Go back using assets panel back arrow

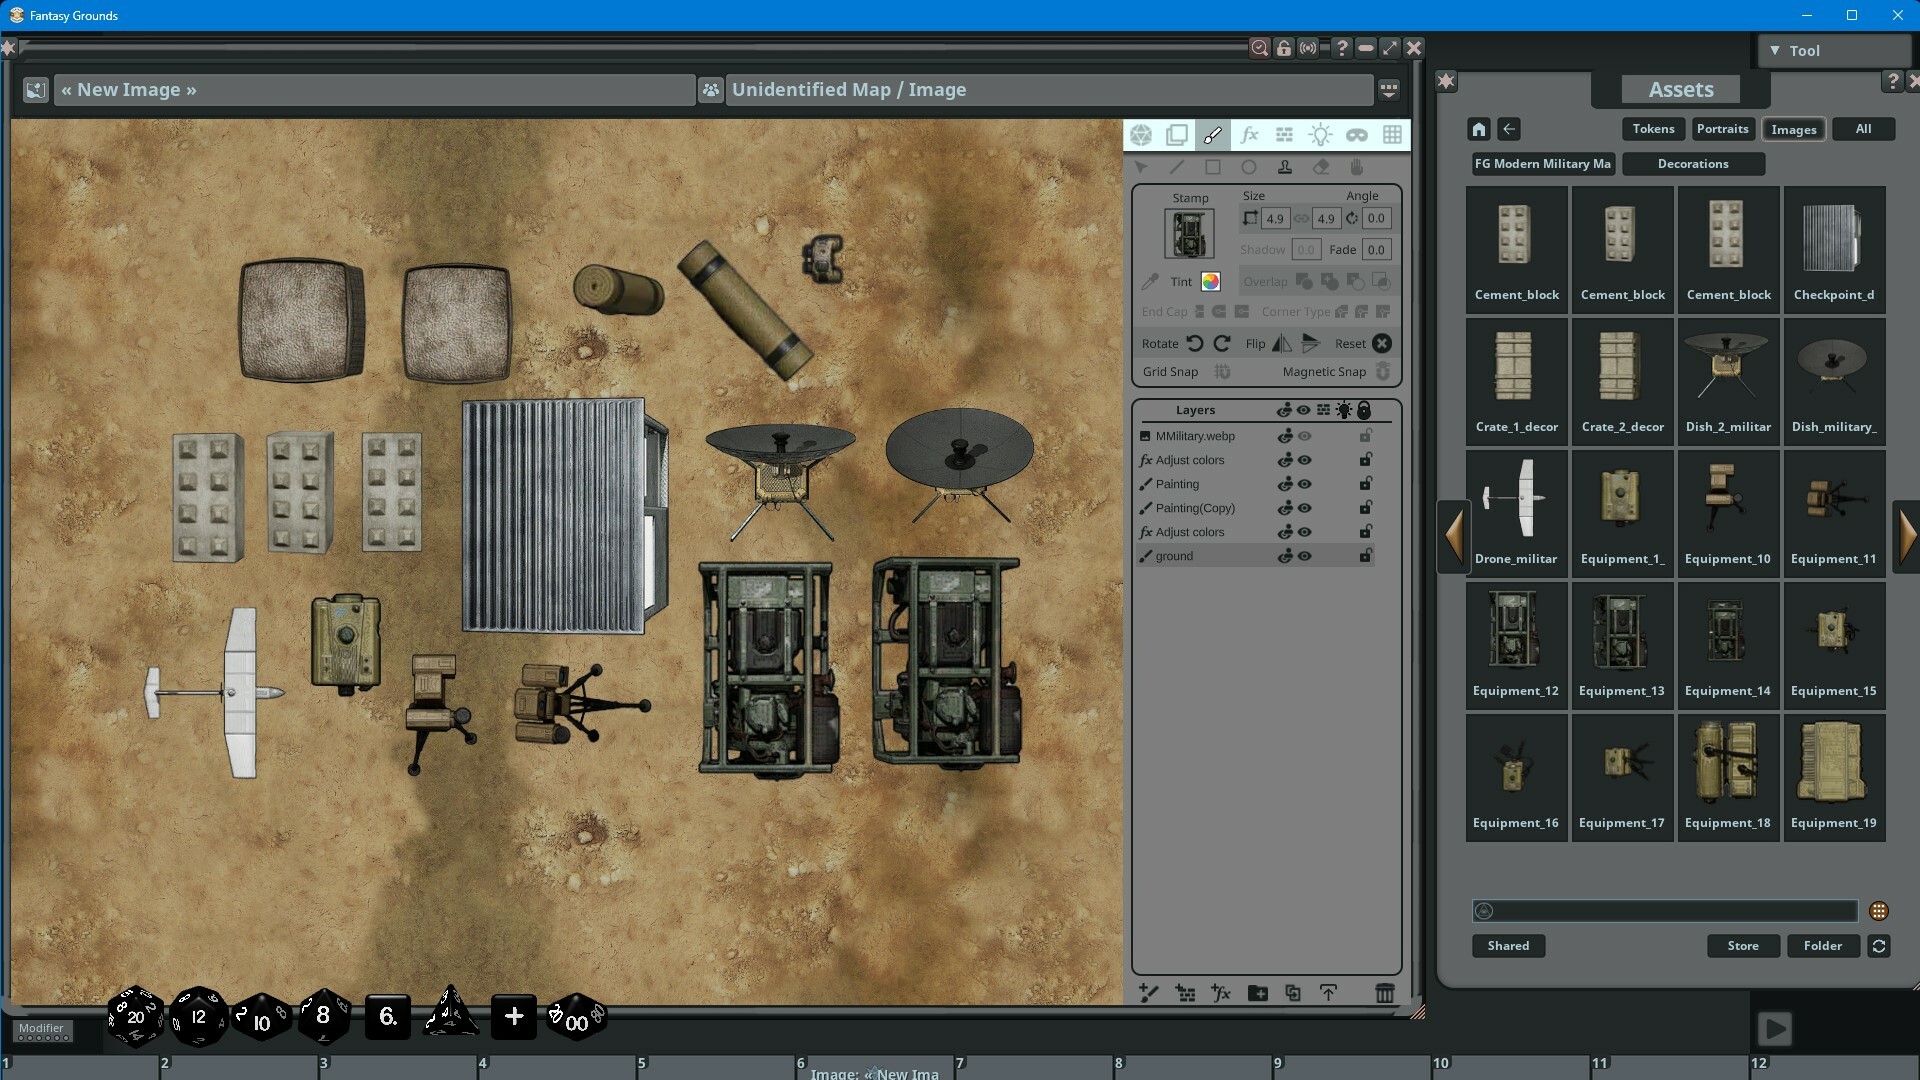click(x=1510, y=128)
